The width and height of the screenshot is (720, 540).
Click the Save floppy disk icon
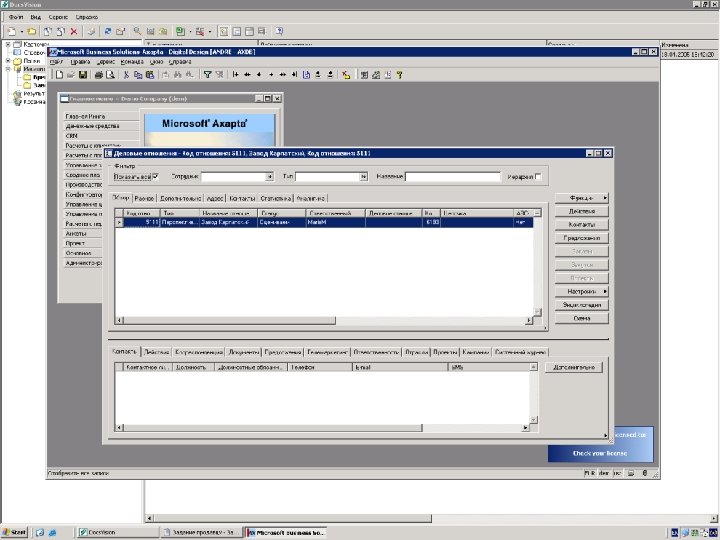[83, 74]
